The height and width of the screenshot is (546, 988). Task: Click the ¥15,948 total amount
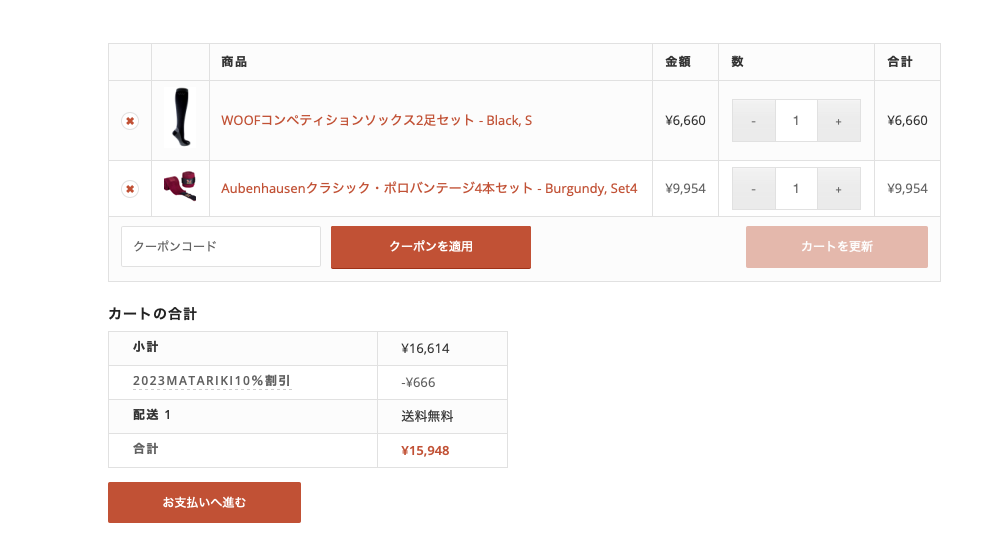coord(425,450)
